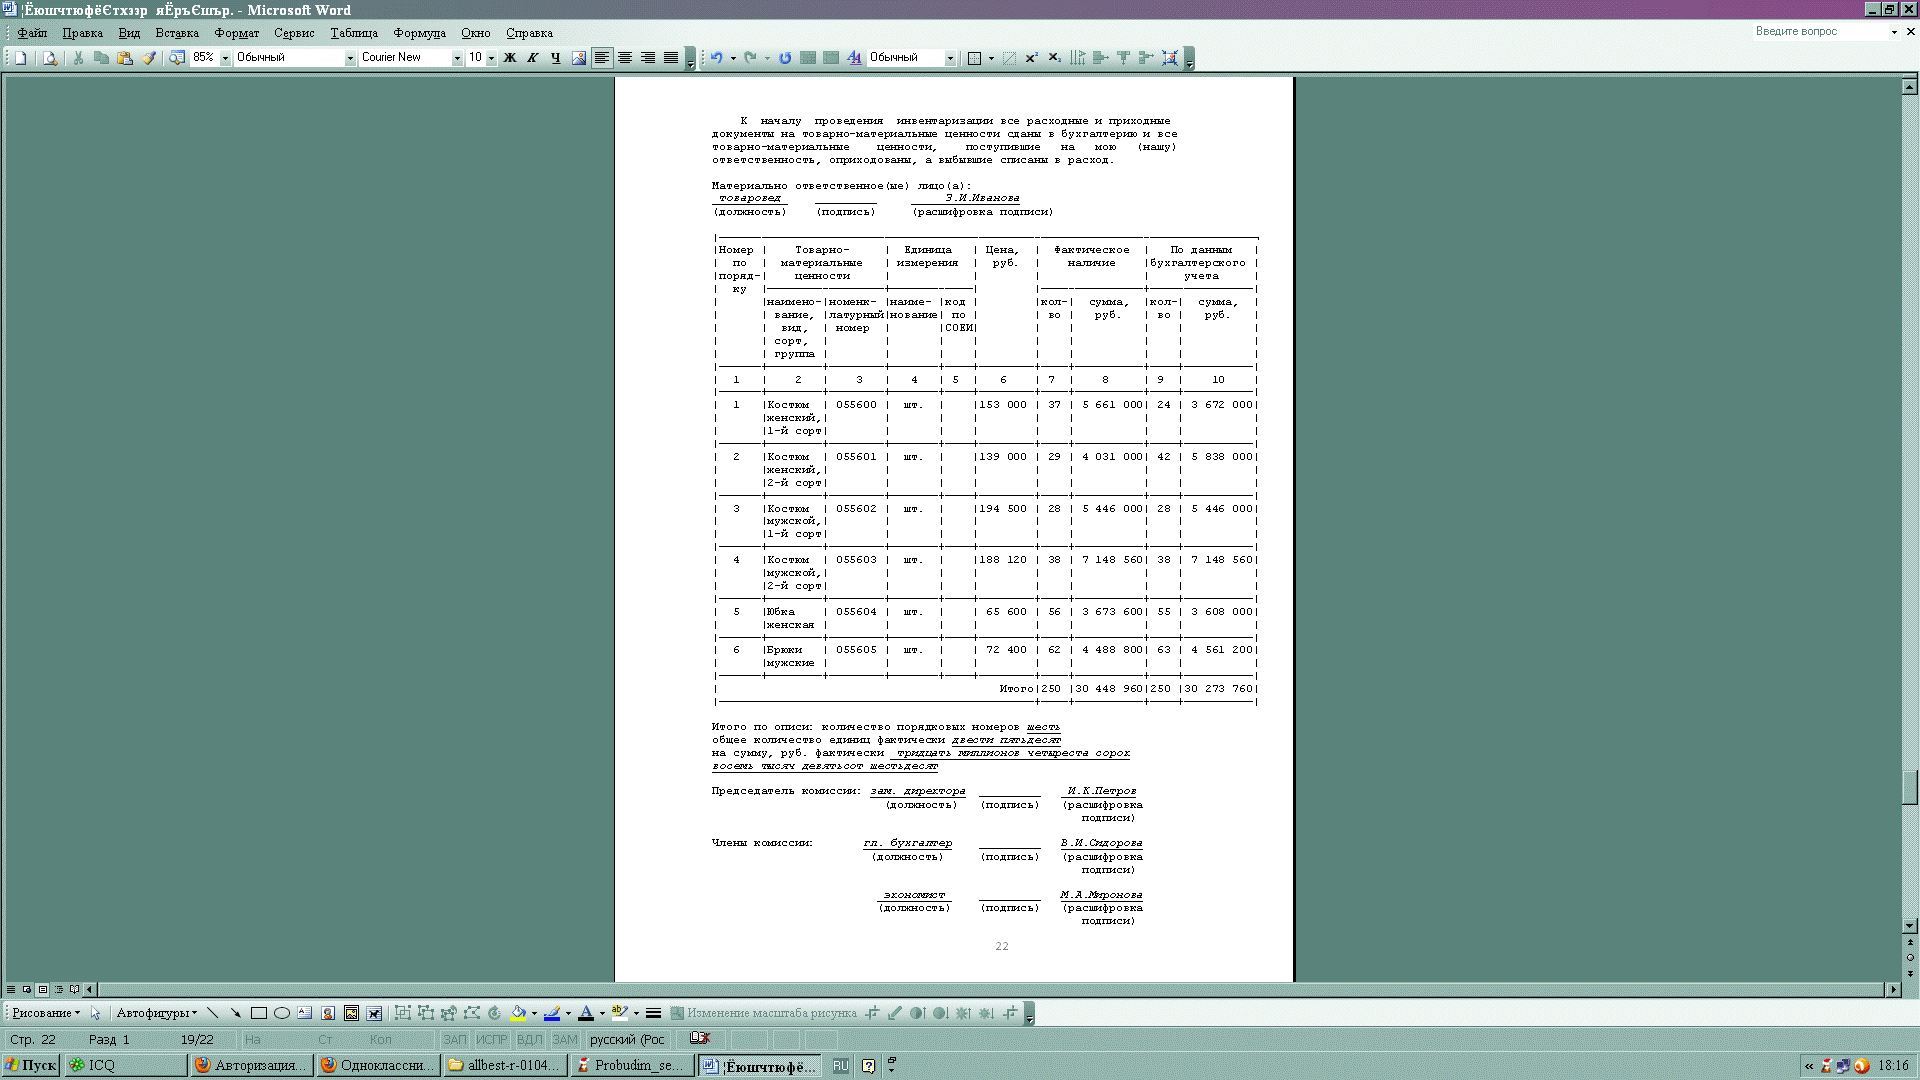1920x1080 pixels.
Task: Click the font color A swatch
Action: [x=586, y=1013]
